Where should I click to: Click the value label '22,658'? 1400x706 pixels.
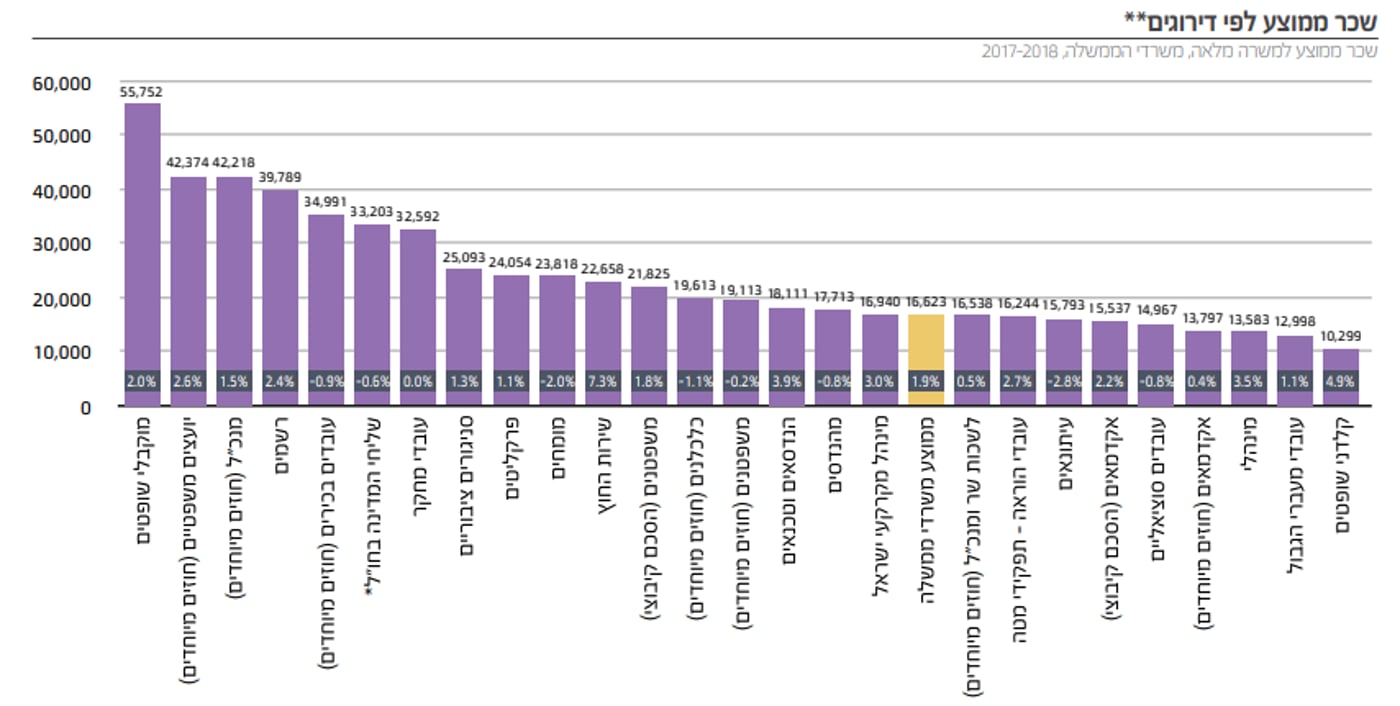click(x=603, y=270)
